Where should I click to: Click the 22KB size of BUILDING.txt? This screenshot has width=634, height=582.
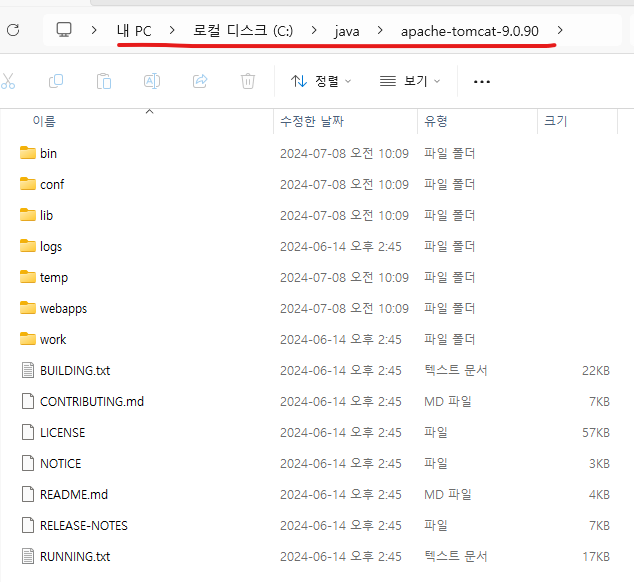pyautogui.click(x=596, y=371)
